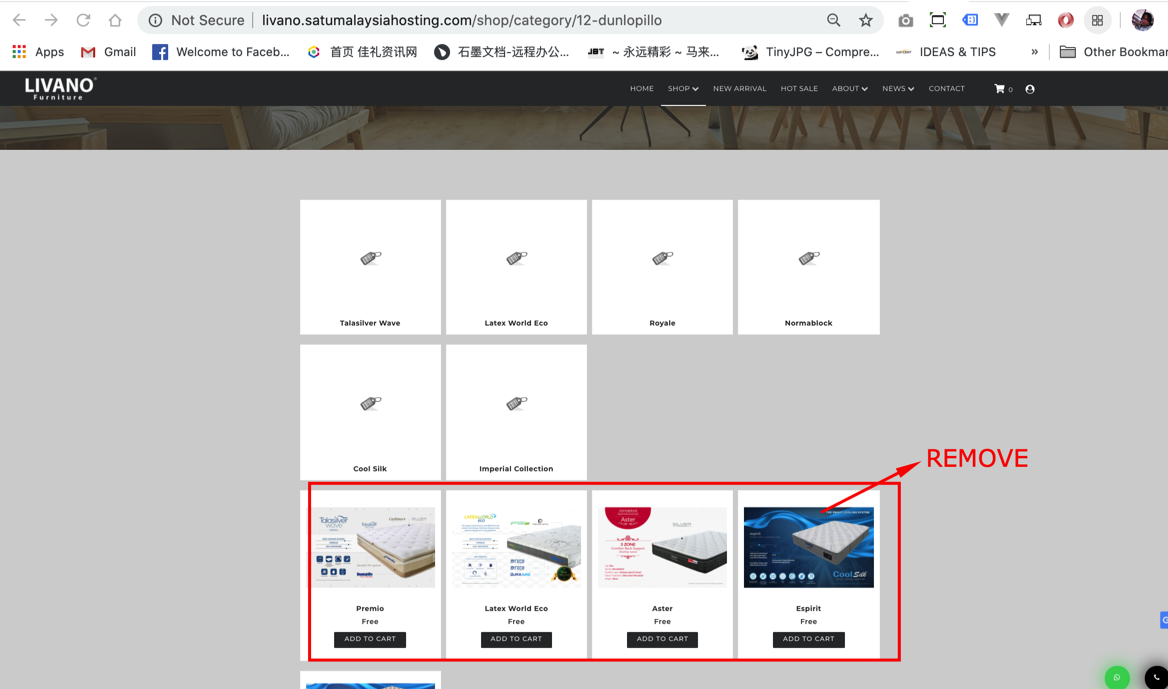The height and width of the screenshot is (689, 1168).
Task: Add Aster to cart
Action: pos(662,639)
